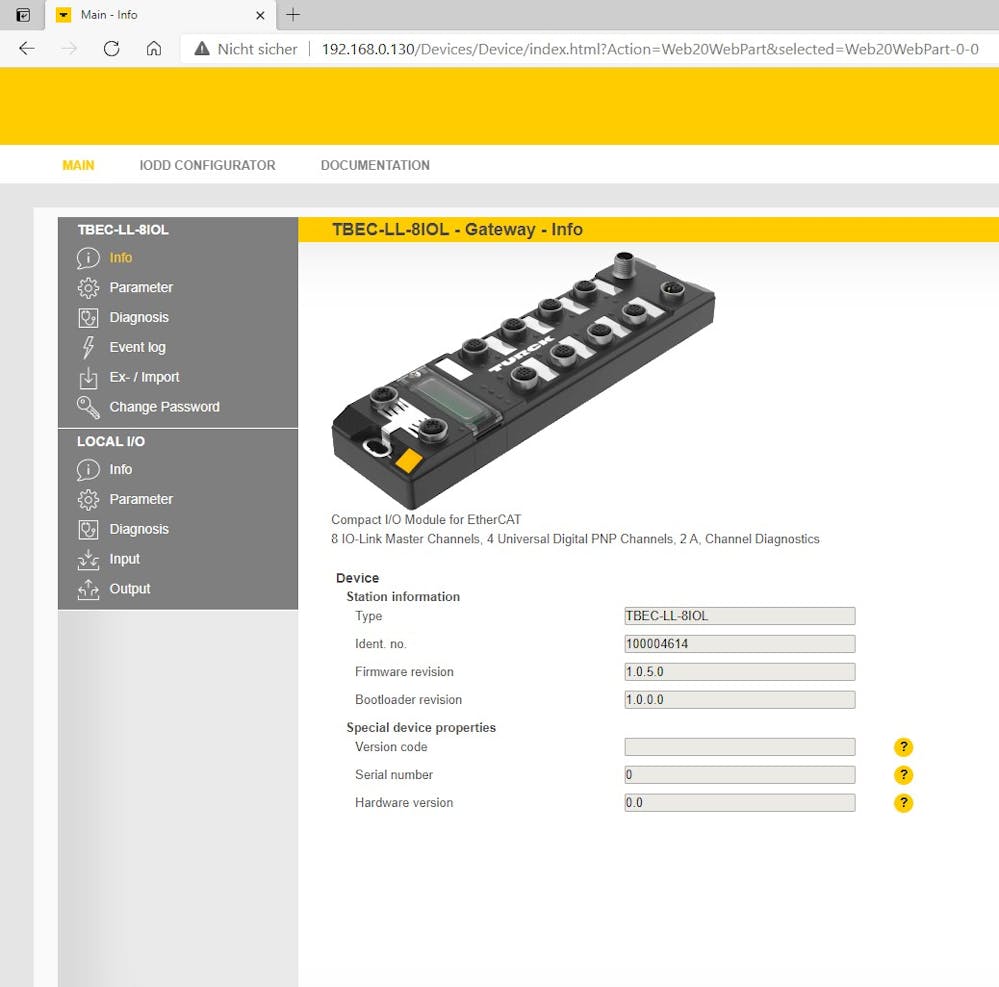Click the '8 IO-Link Master Channels' description line

(575, 539)
